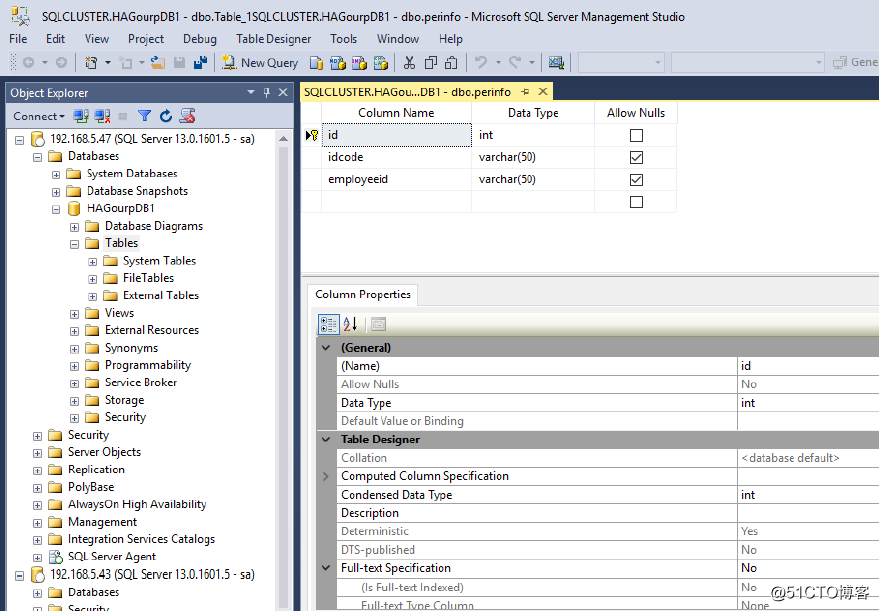
Task: Open the View menu
Action: [96, 39]
